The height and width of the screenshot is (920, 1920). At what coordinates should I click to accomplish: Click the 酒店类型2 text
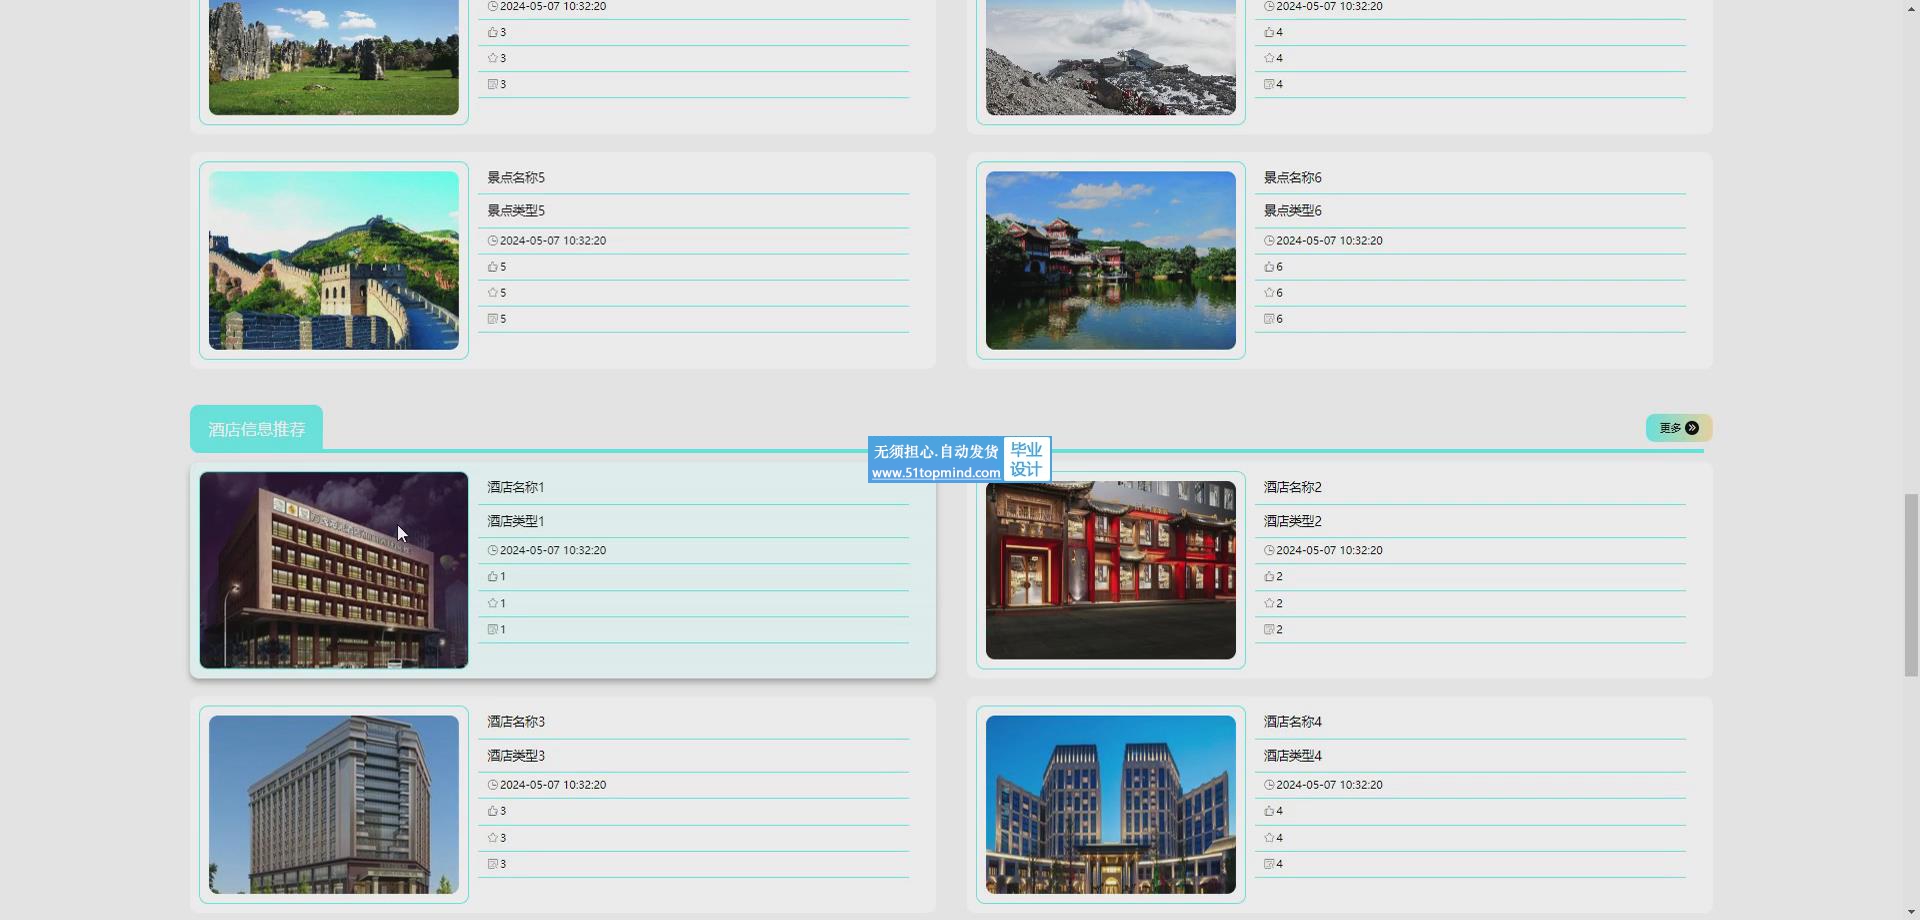pos(1293,521)
